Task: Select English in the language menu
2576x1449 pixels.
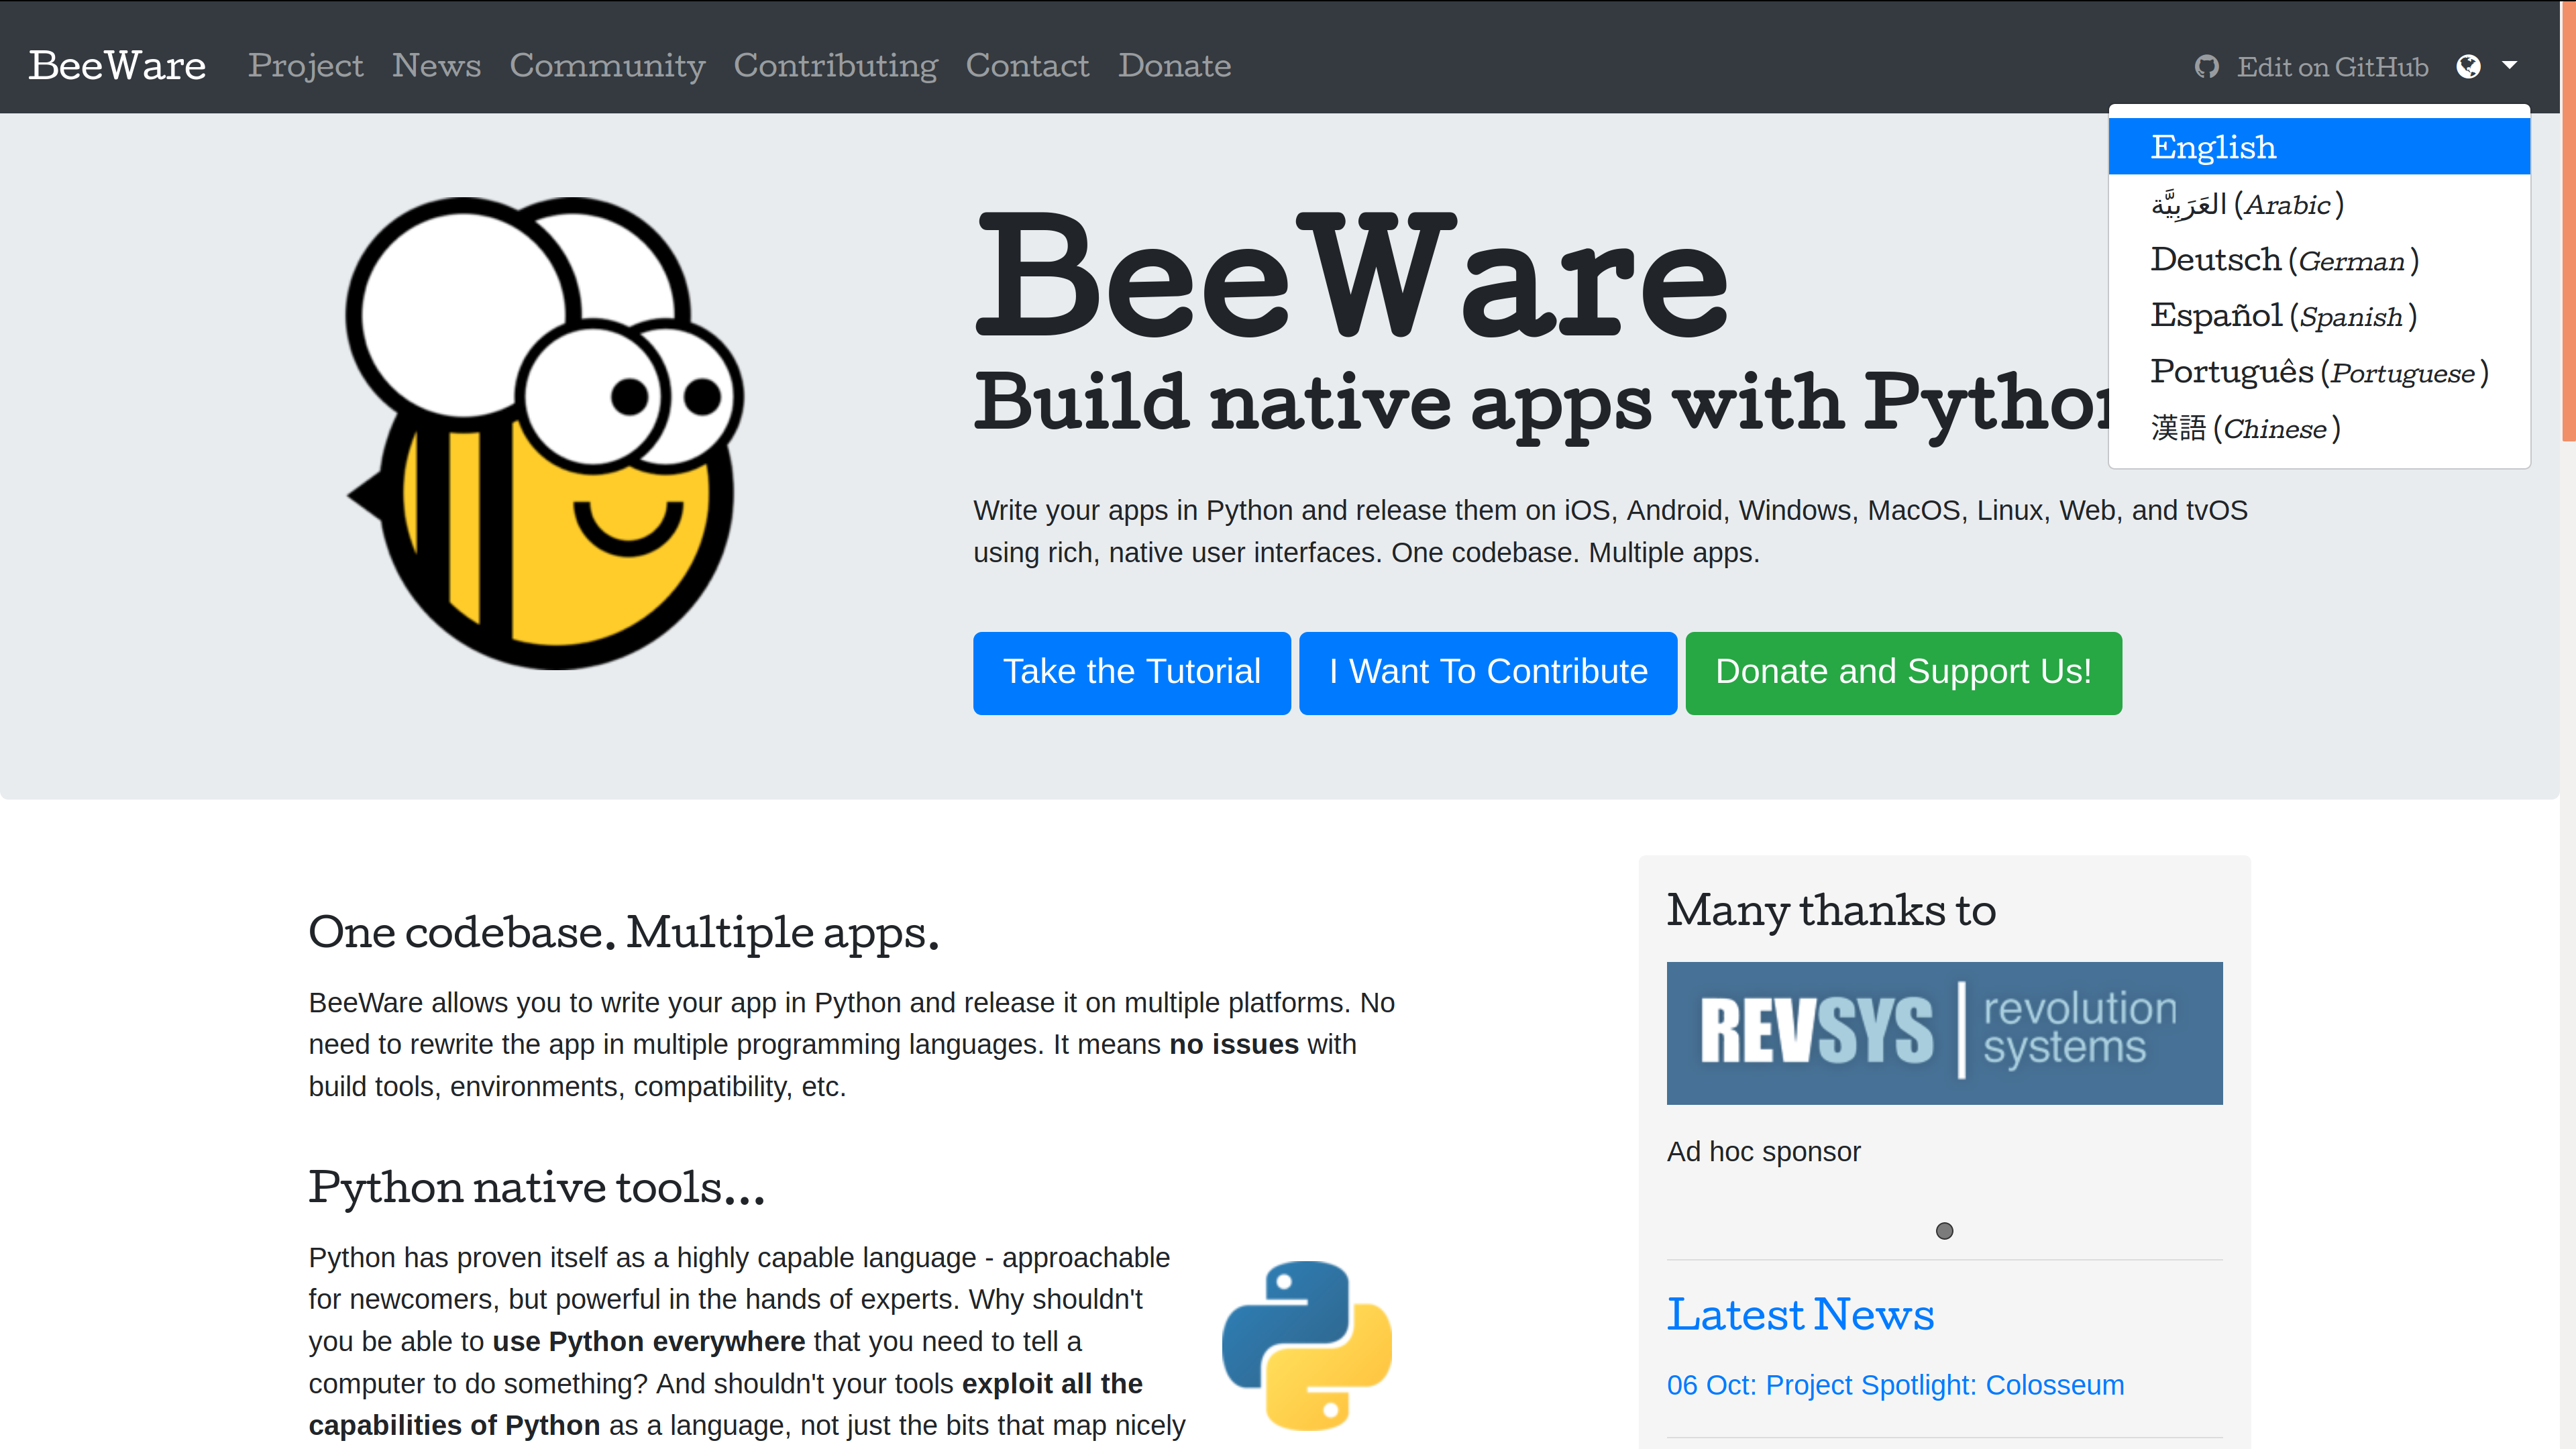Action: click(x=2213, y=147)
